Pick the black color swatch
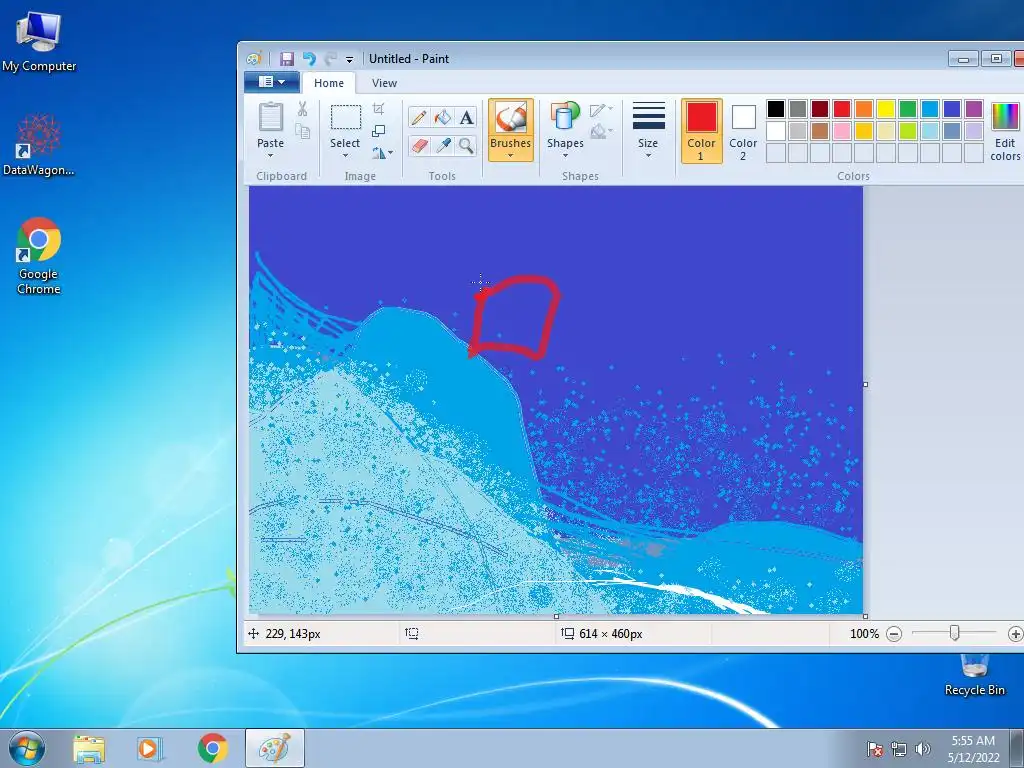This screenshot has width=1024, height=768. coord(776,108)
